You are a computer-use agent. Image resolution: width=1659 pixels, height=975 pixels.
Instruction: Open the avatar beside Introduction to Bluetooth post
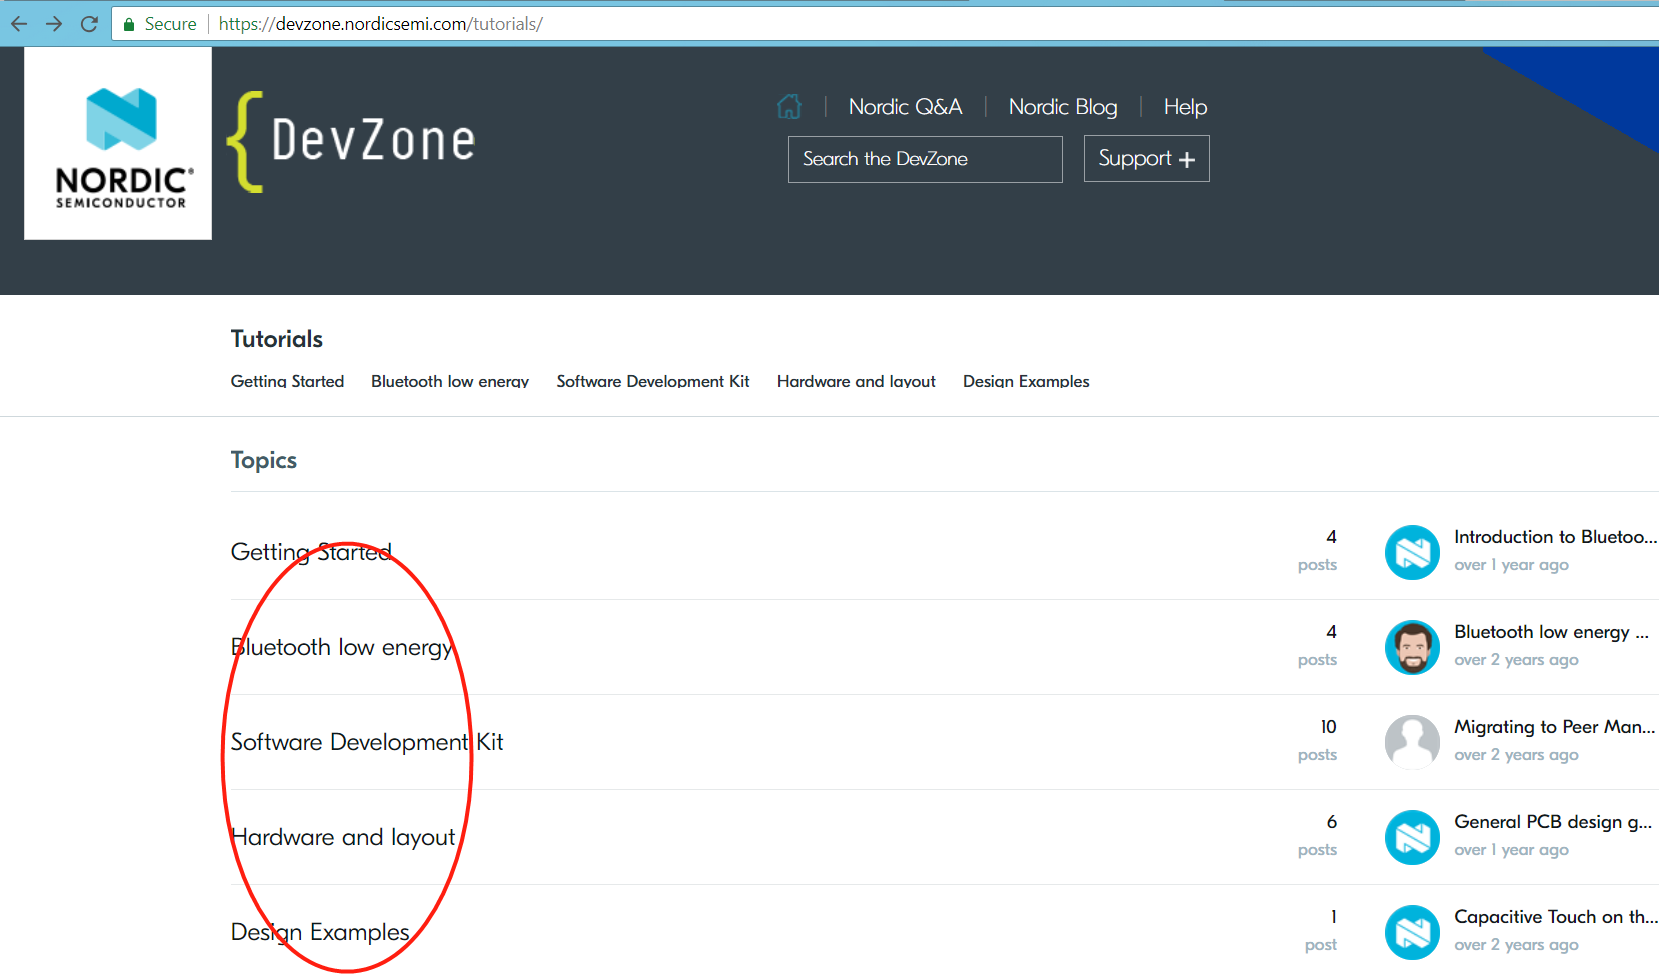tap(1412, 552)
